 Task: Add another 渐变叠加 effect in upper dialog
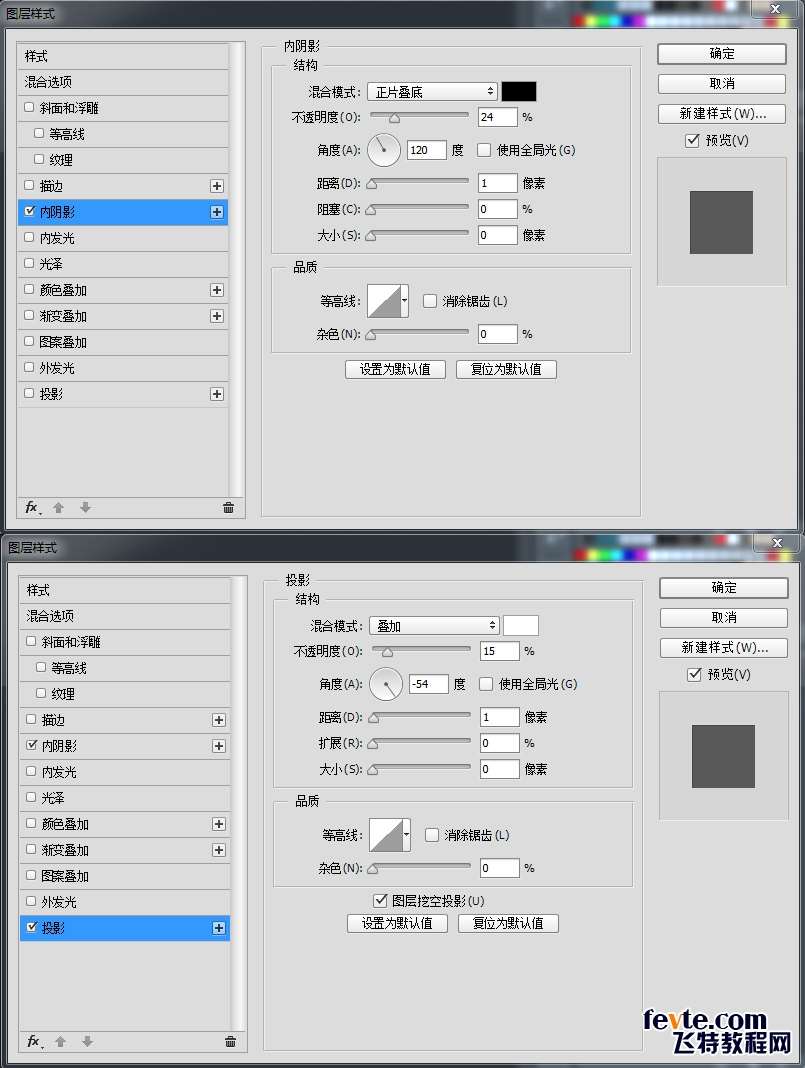217,316
